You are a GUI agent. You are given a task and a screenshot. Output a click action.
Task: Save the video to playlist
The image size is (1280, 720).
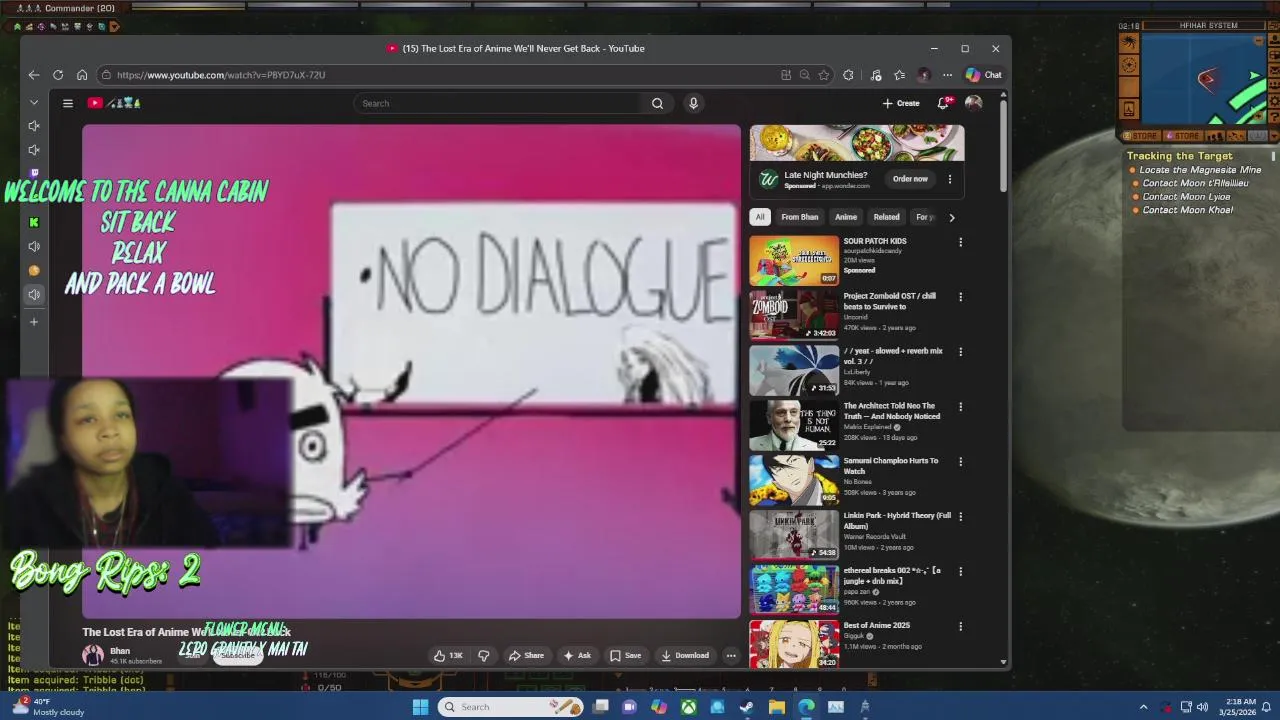[625, 656]
